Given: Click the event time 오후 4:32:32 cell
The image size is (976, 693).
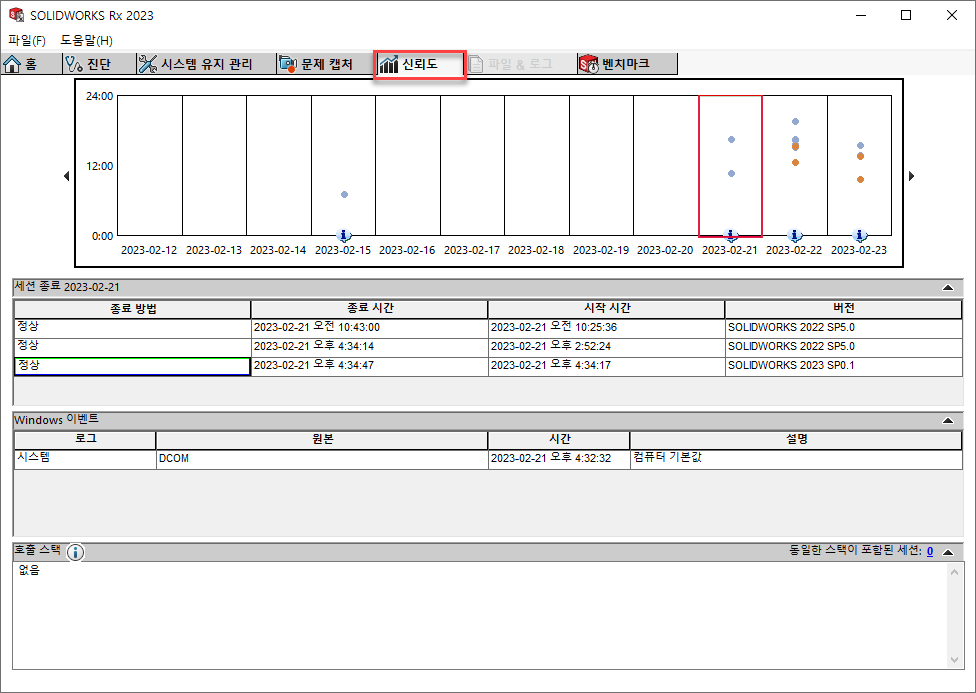Looking at the screenshot, I should [560, 459].
